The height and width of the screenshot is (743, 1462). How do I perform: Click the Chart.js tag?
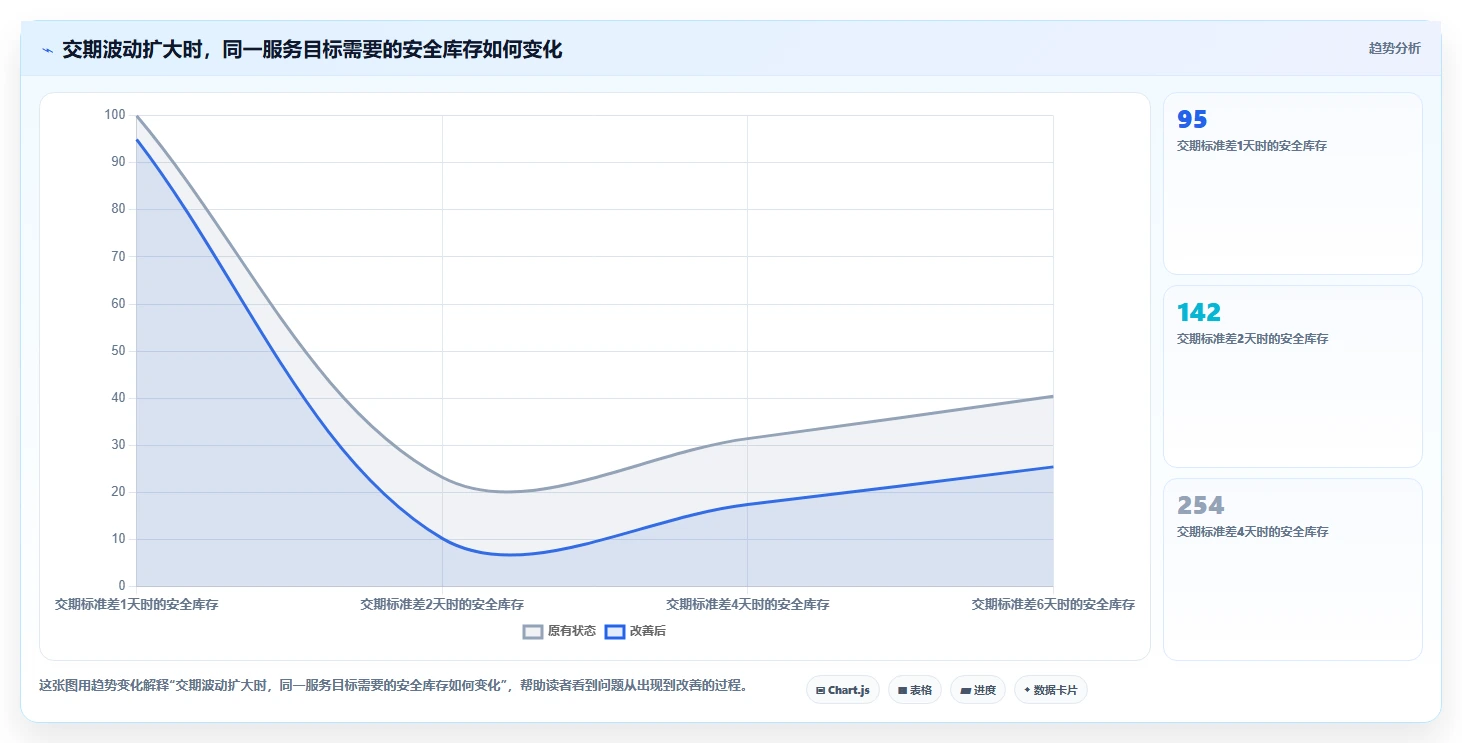pyautogui.click(x=843, y=690)
